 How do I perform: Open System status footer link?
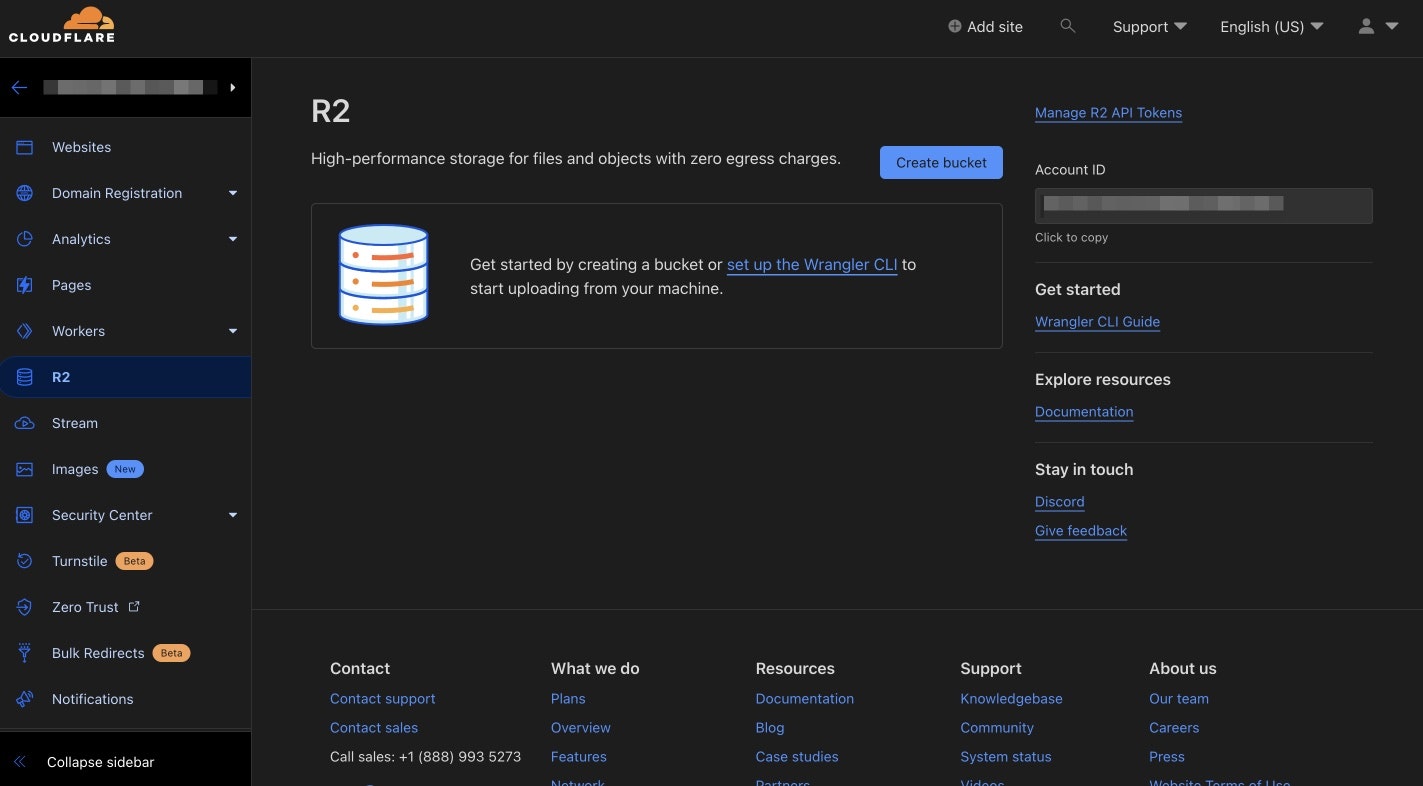coord(1006,757)
